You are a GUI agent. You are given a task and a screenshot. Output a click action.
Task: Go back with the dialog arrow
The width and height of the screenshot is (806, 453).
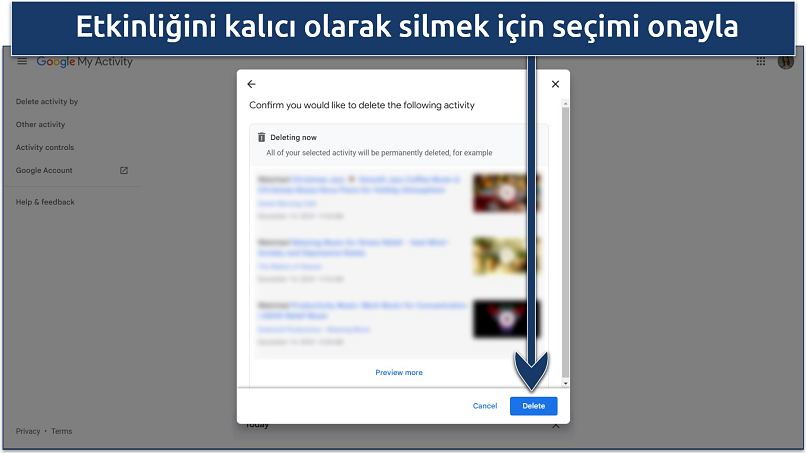(251, 84)
